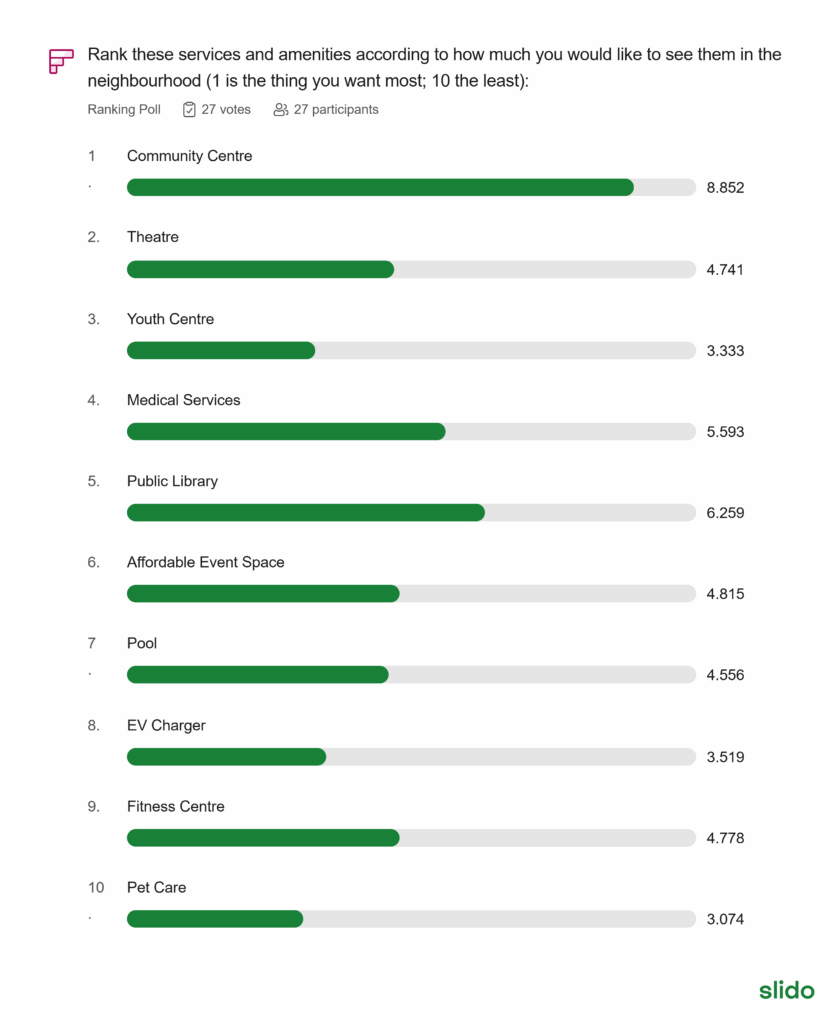
Task: Click the 3.074 score for Pet Care
Action: coord(725,920)
